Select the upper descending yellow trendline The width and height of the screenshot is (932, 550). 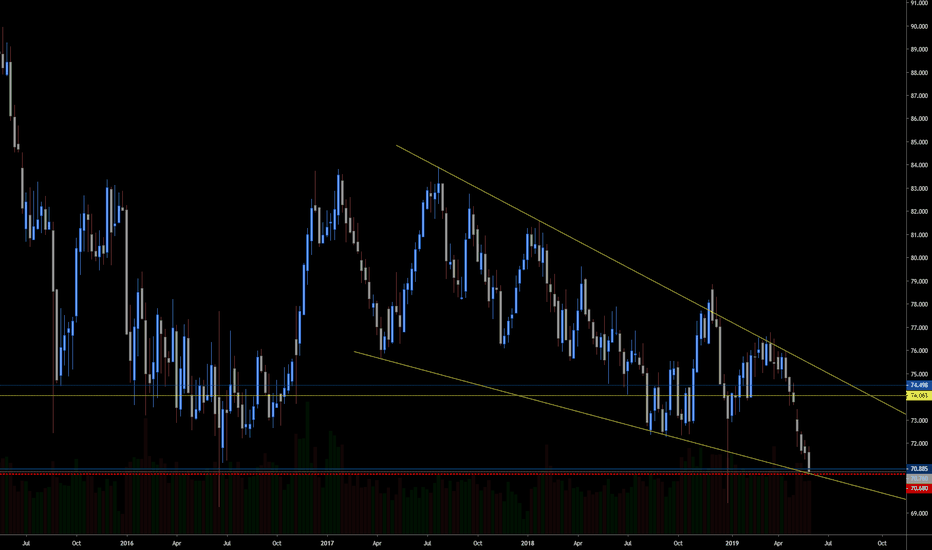[651, 279]
